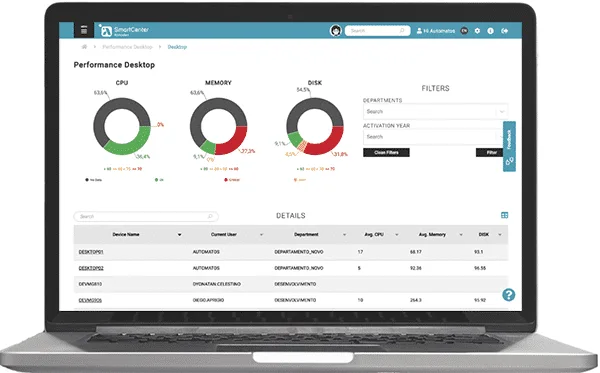Open the Department column arrow
600x373 pixels.
point(344,235)
